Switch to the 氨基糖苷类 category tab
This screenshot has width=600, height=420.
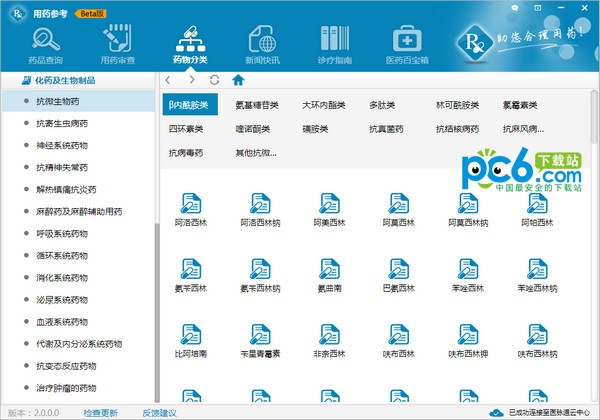click(256, 104)
